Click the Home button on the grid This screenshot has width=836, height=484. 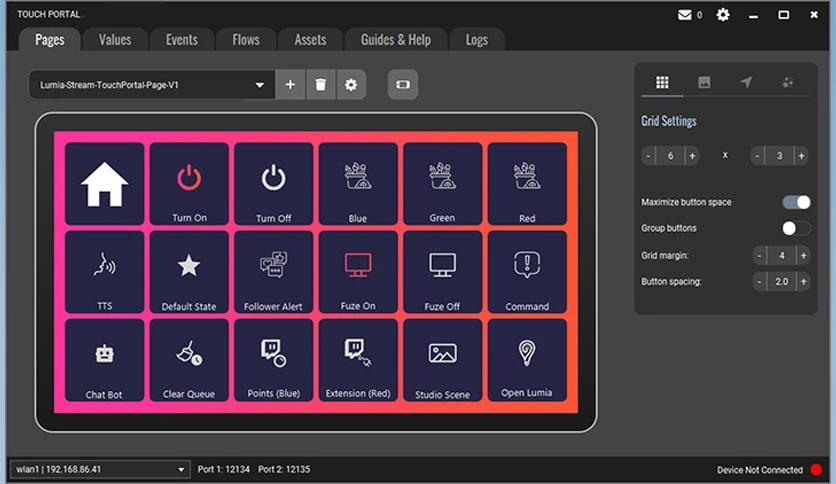[x=104, y=184]
